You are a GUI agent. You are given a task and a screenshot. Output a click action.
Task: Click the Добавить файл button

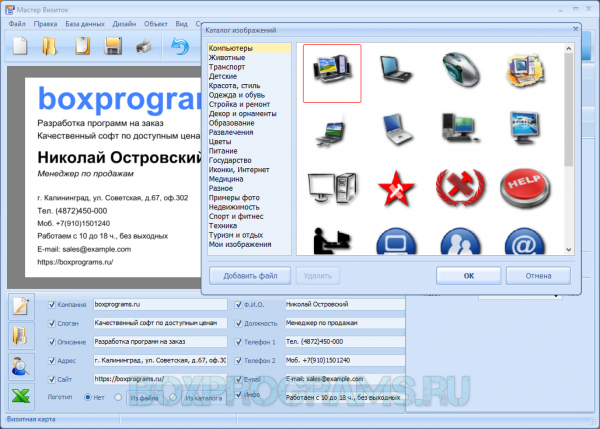[x=250, y=276]
